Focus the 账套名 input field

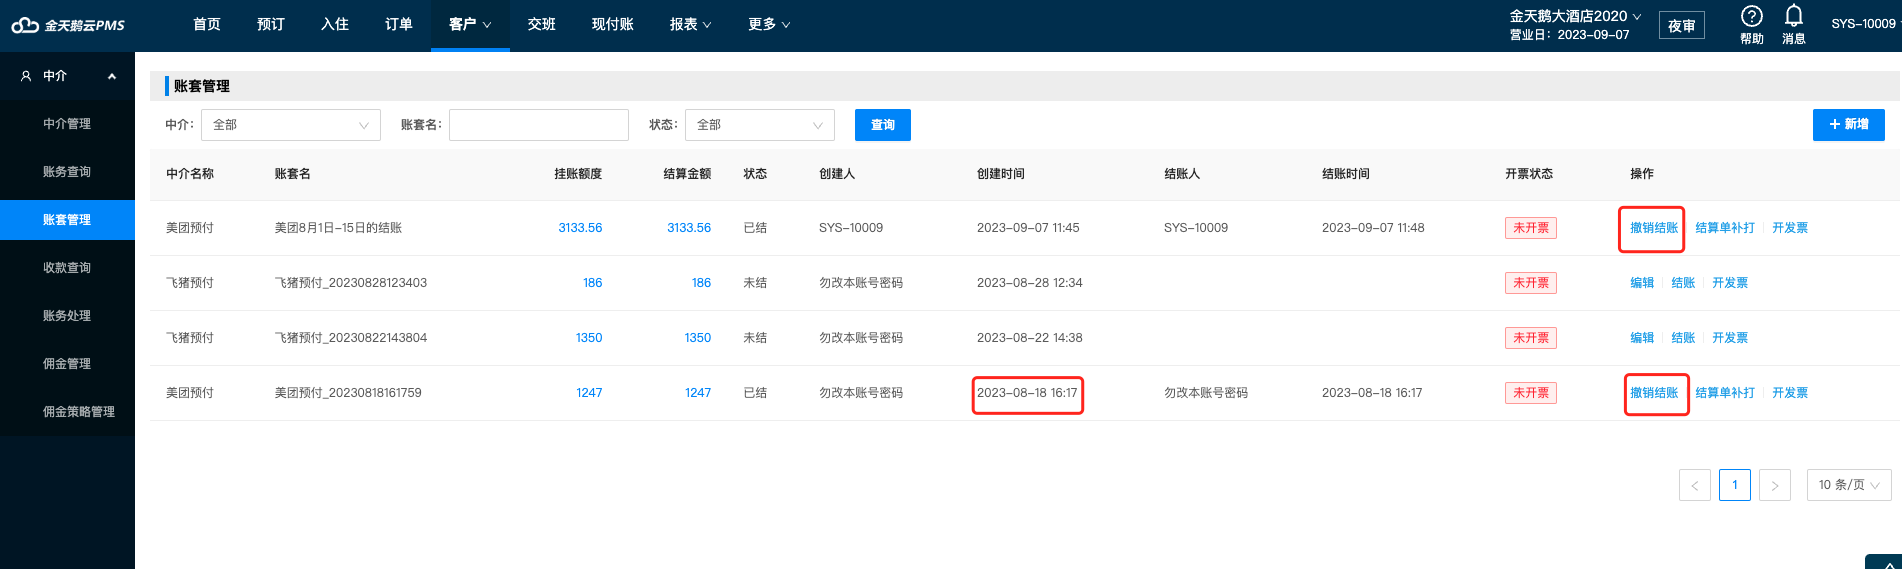539,125
